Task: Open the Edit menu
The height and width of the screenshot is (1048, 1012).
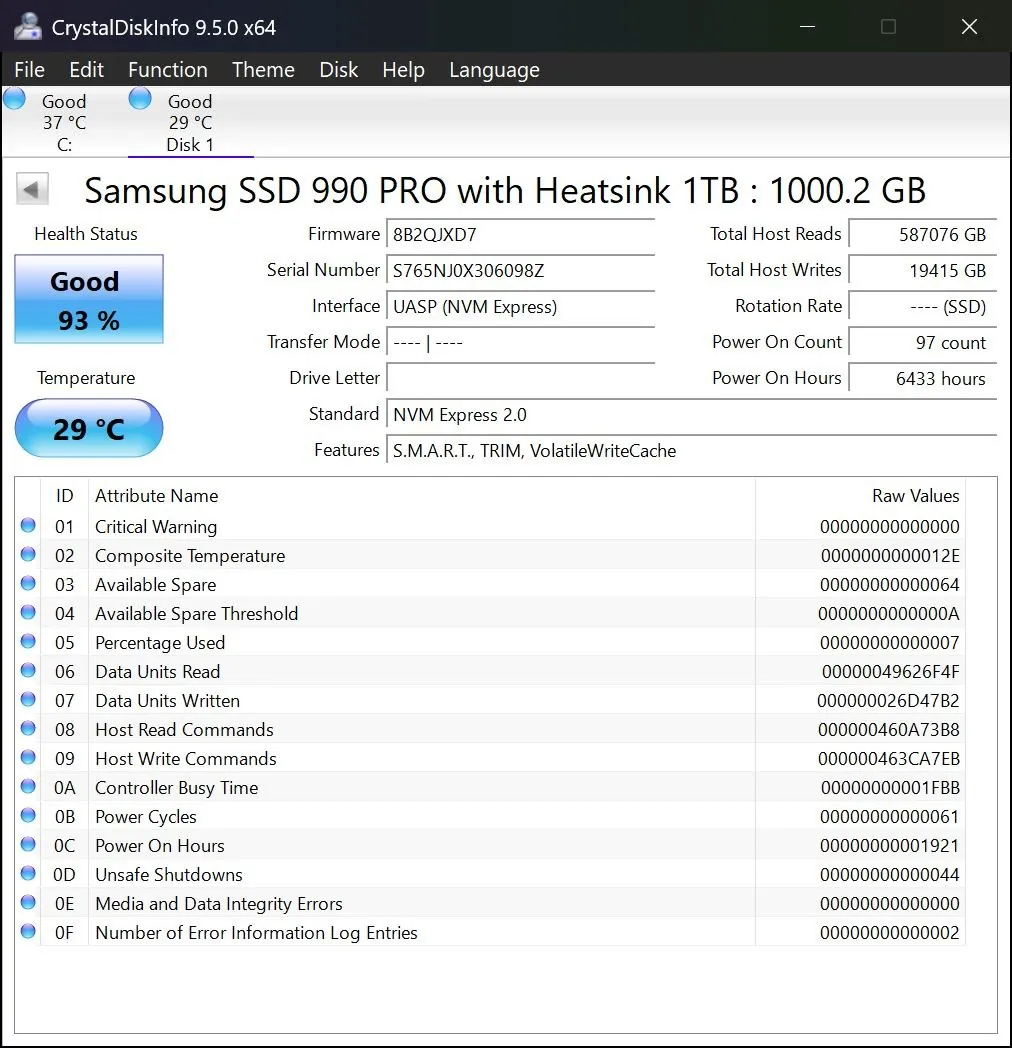Action: tap(86, 70)
